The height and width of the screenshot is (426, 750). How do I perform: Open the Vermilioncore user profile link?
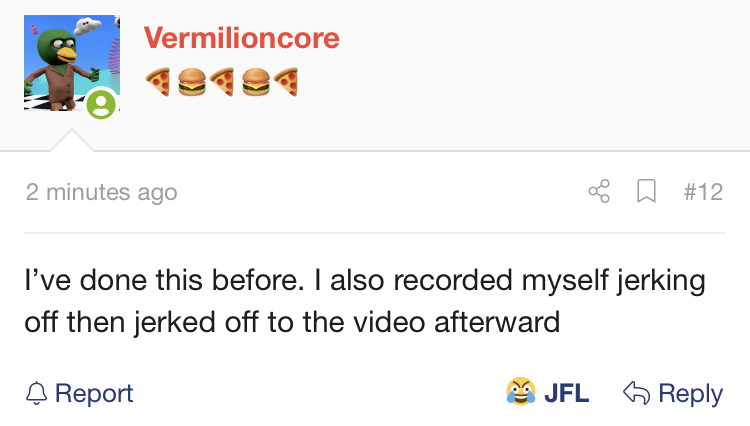[x=242, y=37]
